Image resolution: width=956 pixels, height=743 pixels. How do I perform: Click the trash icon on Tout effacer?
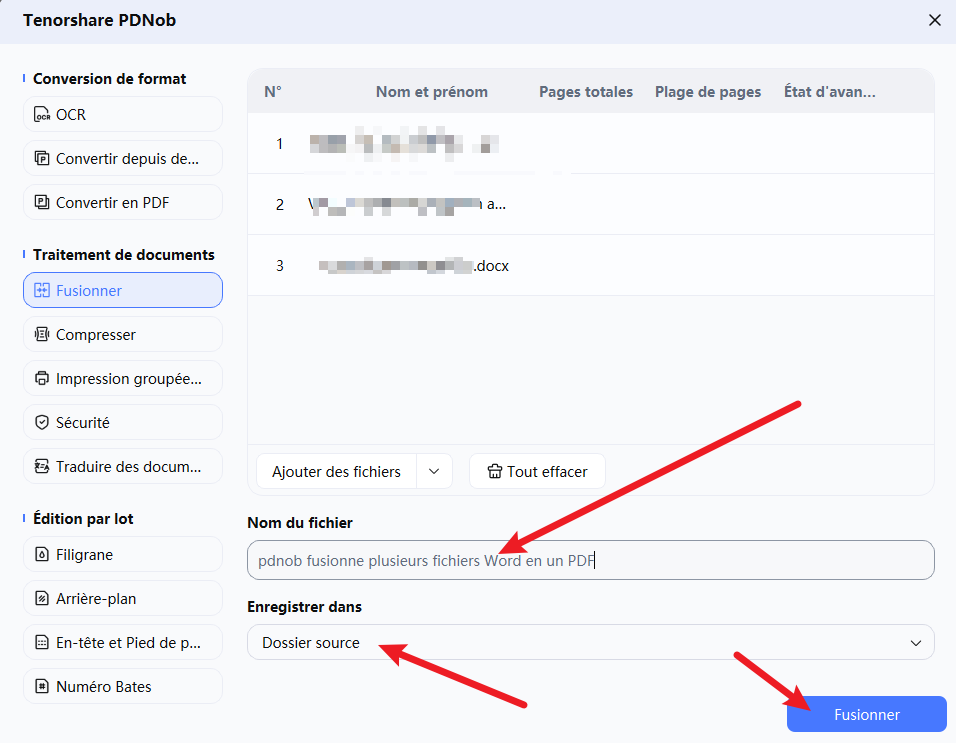click(494, 471)
